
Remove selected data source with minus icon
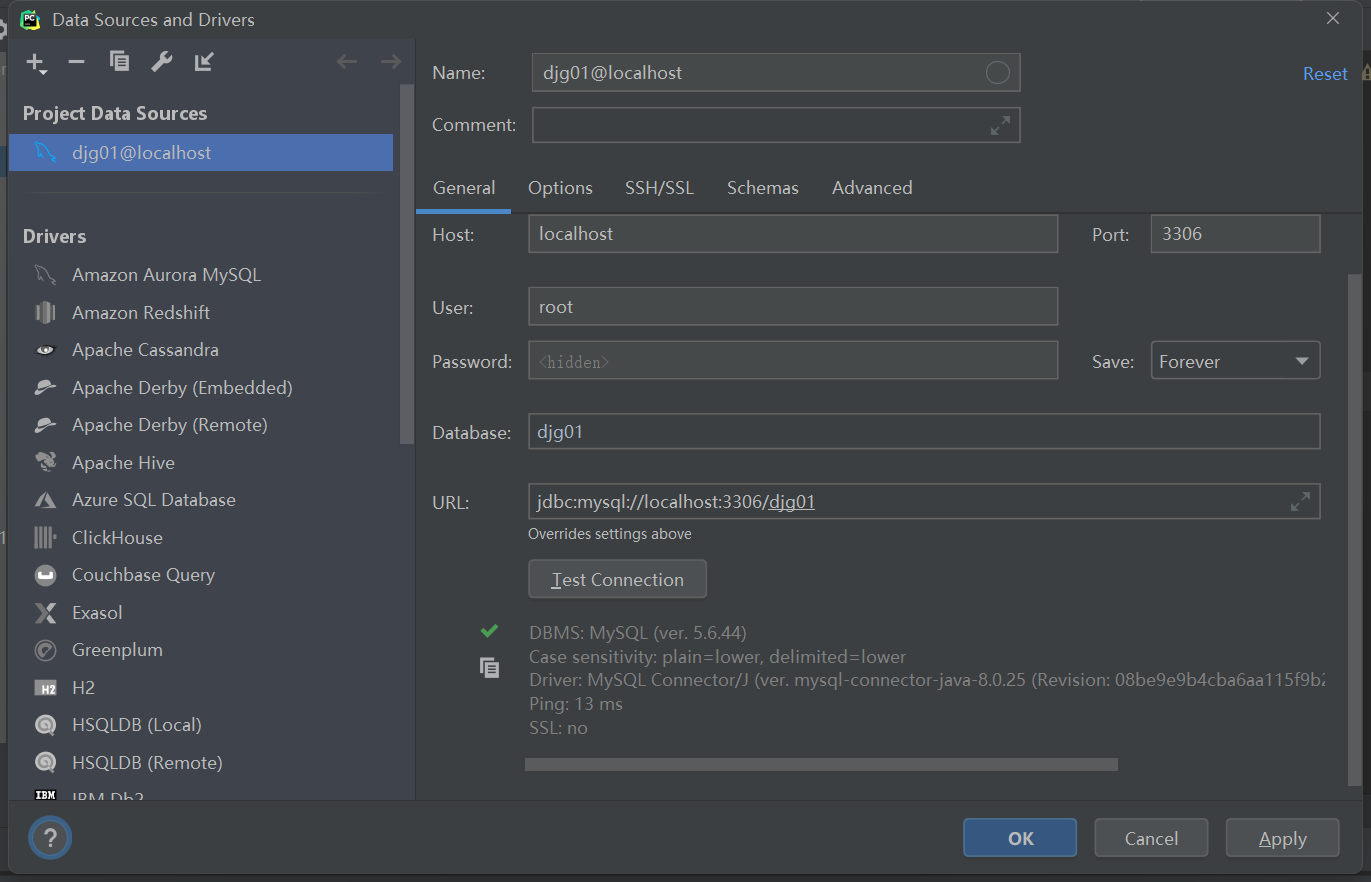(x=77, y=62)
